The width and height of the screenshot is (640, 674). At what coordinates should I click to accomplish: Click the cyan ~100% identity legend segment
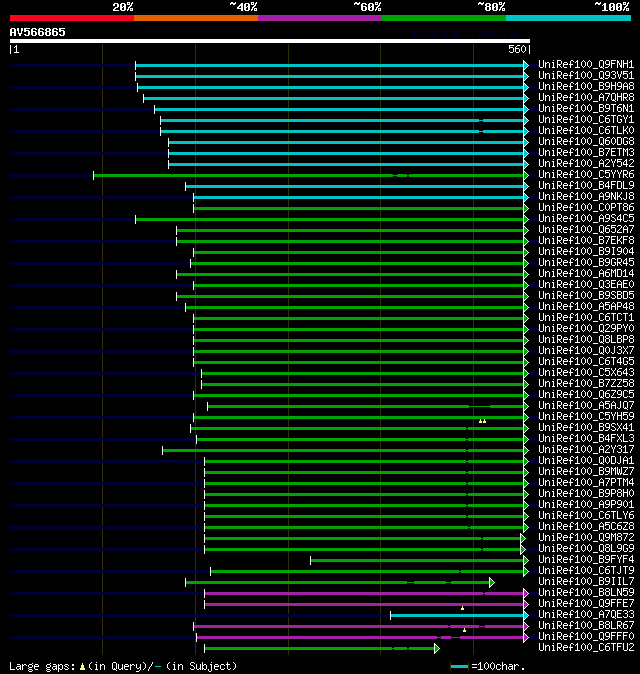coord(568,18)
